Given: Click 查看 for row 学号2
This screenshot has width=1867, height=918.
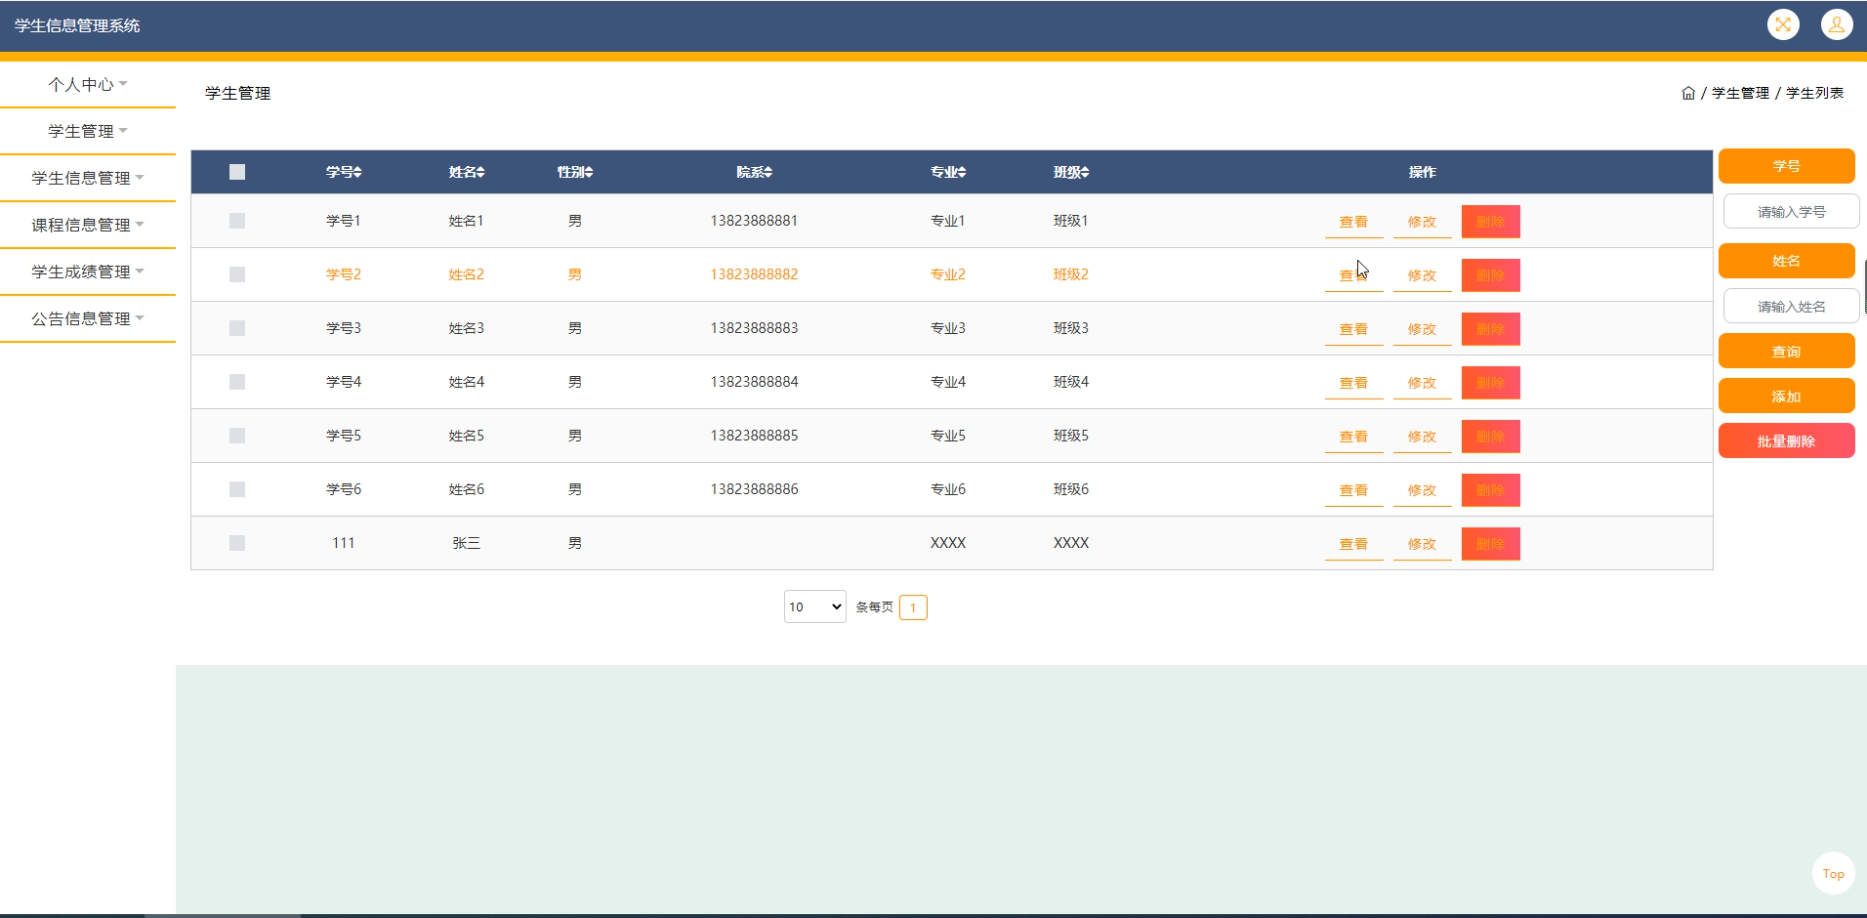Looking at the screenshot, I should tap(1354, 275).
